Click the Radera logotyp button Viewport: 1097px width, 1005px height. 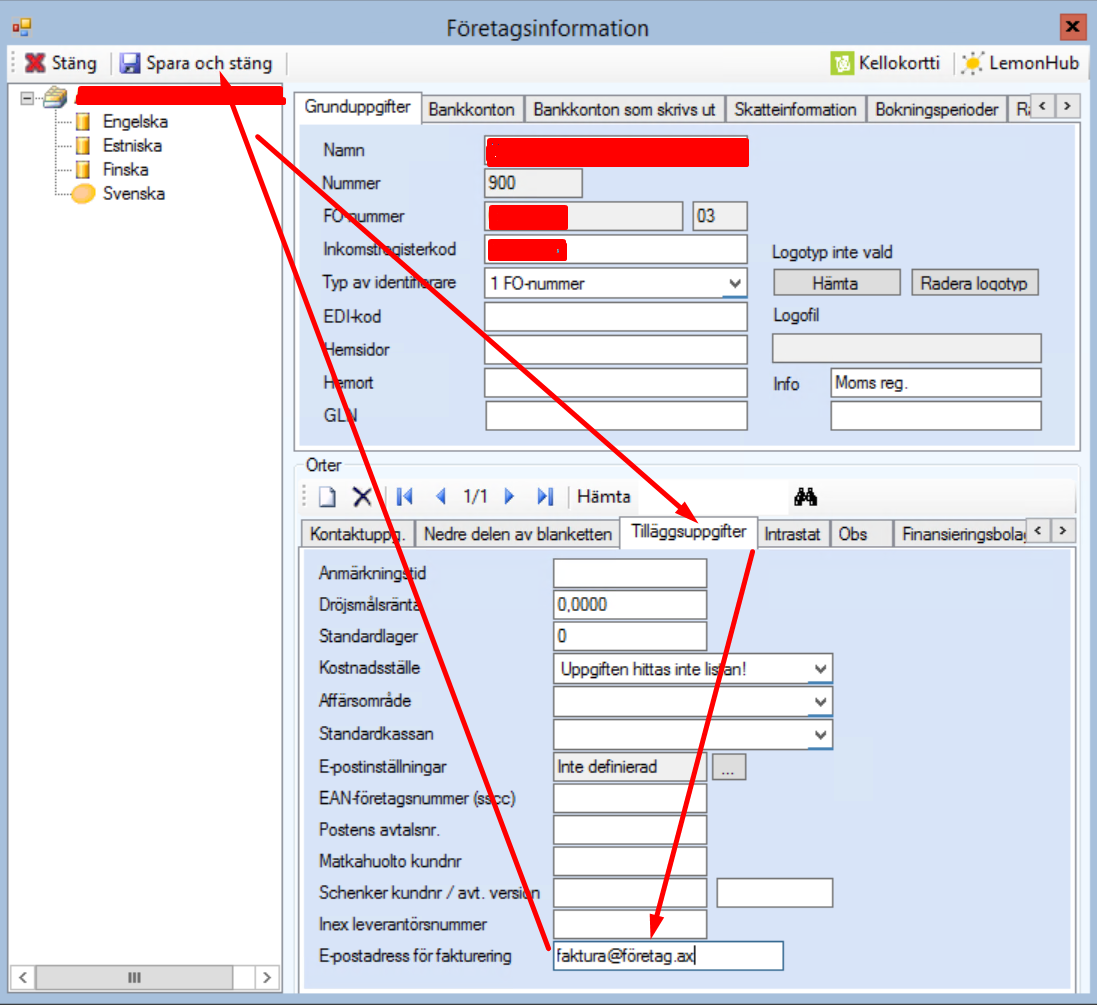coord(975,283)
